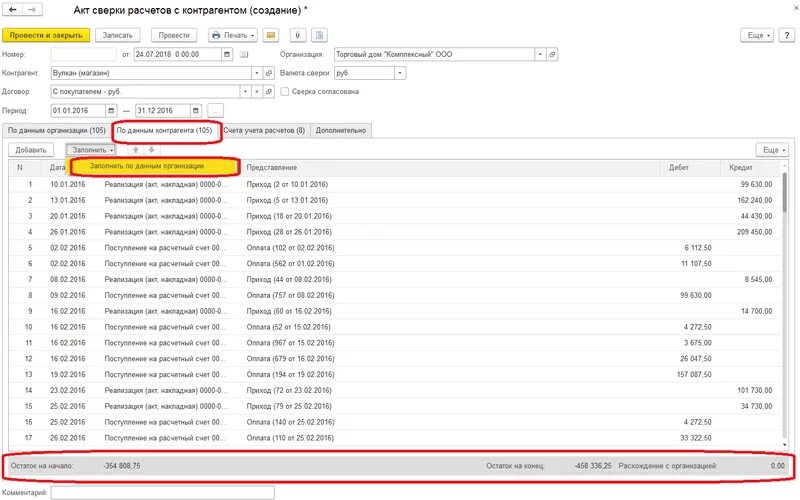Open the document report icon in toolbar
Screen dimensions: 800x500
319,35
